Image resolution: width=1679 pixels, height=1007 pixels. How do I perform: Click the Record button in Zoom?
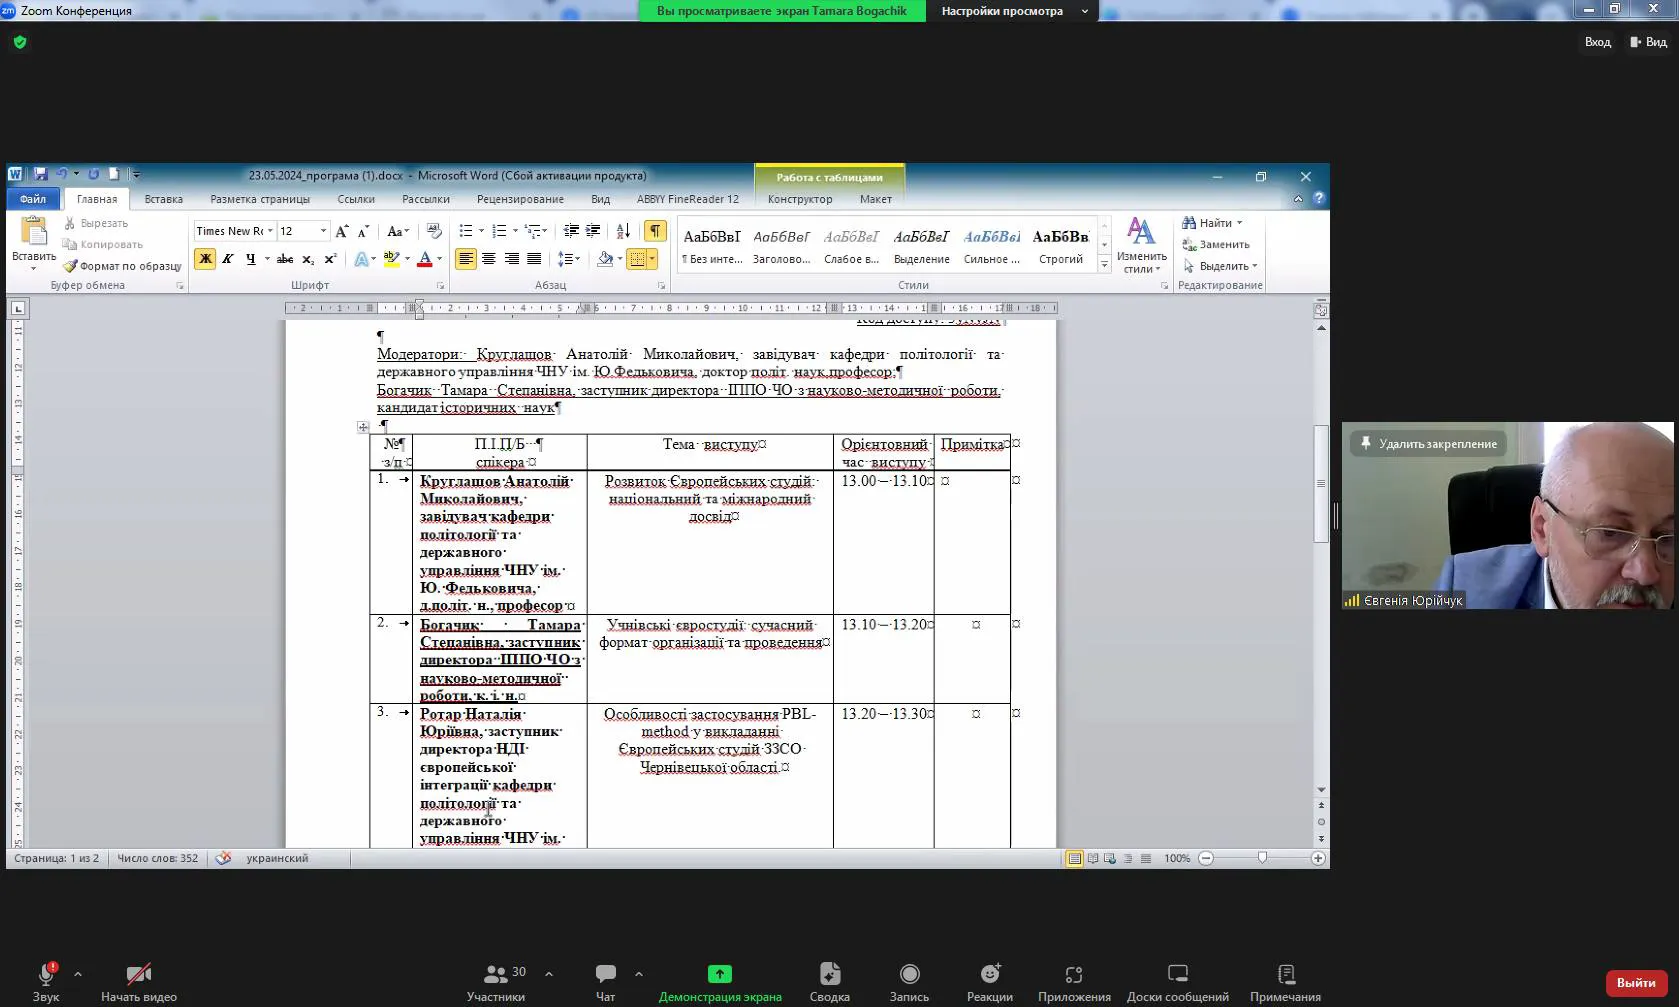pos(909,981)
